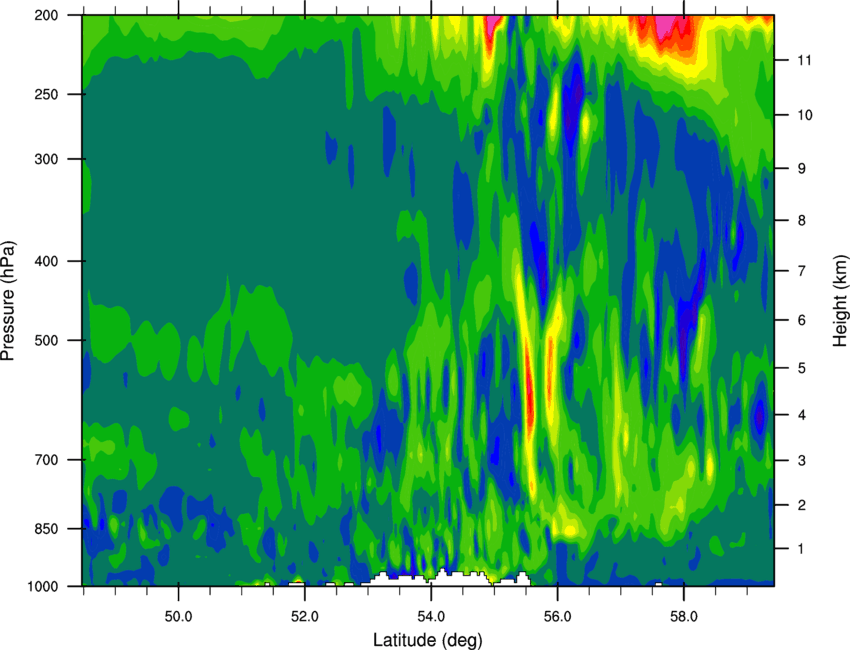Click the 700 pressure tick label
This screenshot has height=650, width=850.
(47, 460)
